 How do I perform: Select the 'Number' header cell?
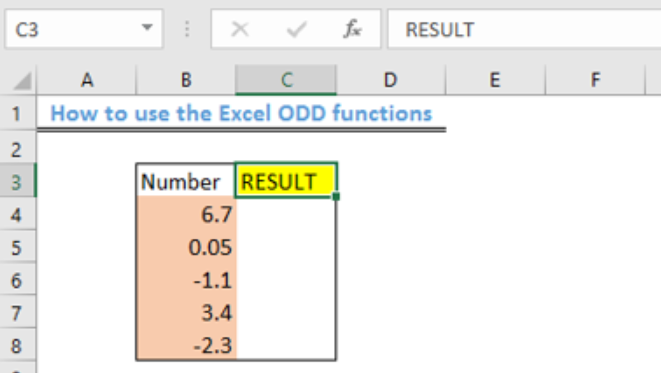coord(186,180)
